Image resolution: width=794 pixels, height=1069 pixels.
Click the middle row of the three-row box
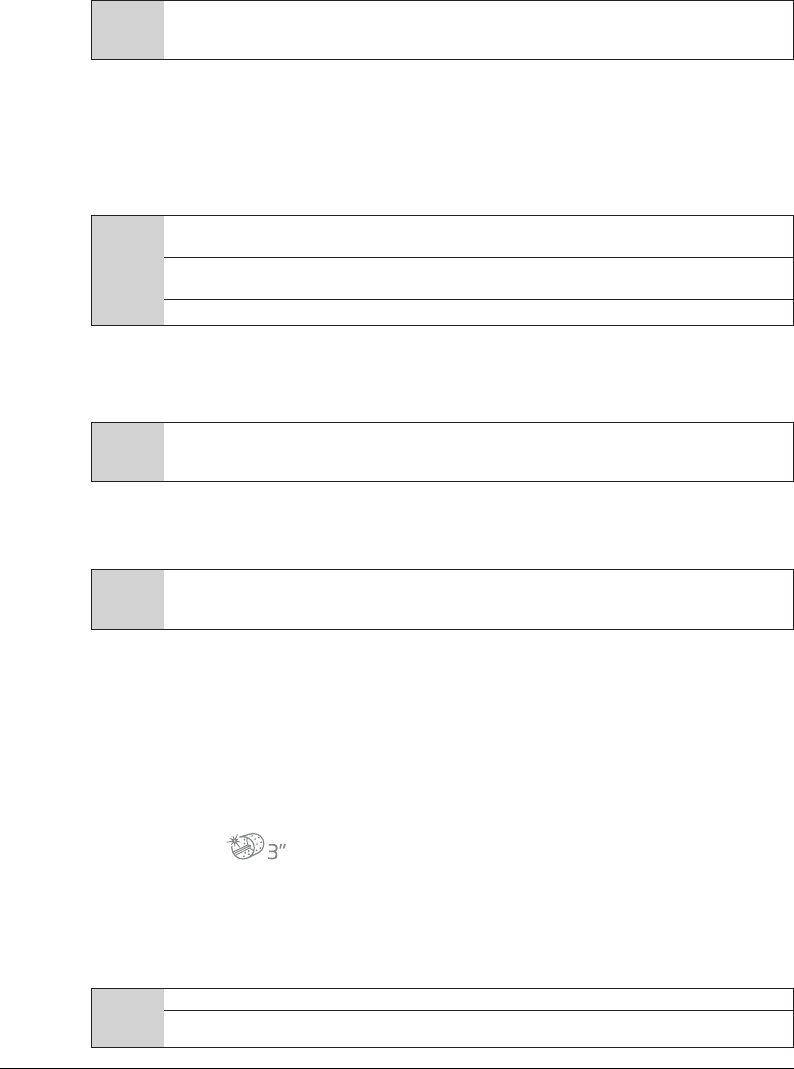tap(478, 278)
